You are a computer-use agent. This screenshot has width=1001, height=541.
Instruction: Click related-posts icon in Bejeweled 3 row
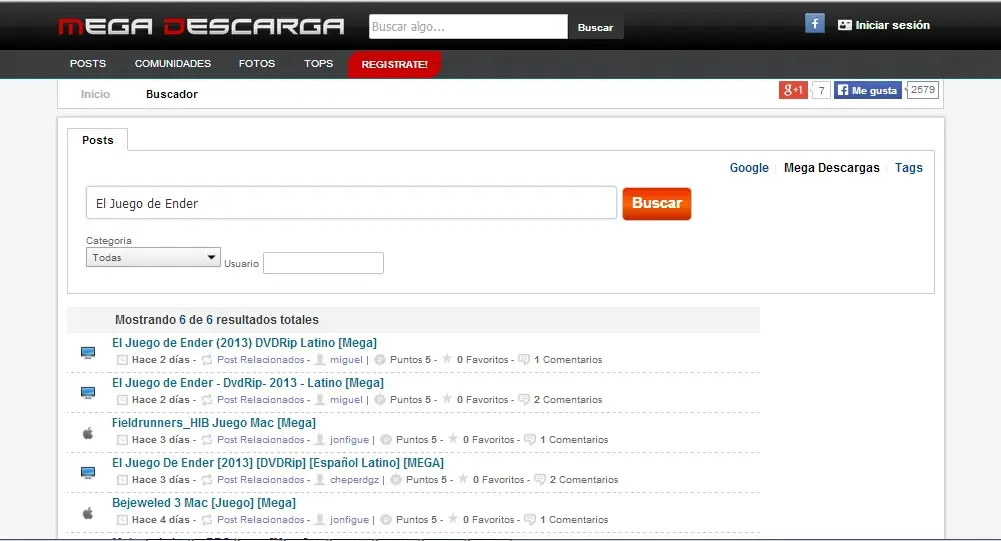point(207,520)
